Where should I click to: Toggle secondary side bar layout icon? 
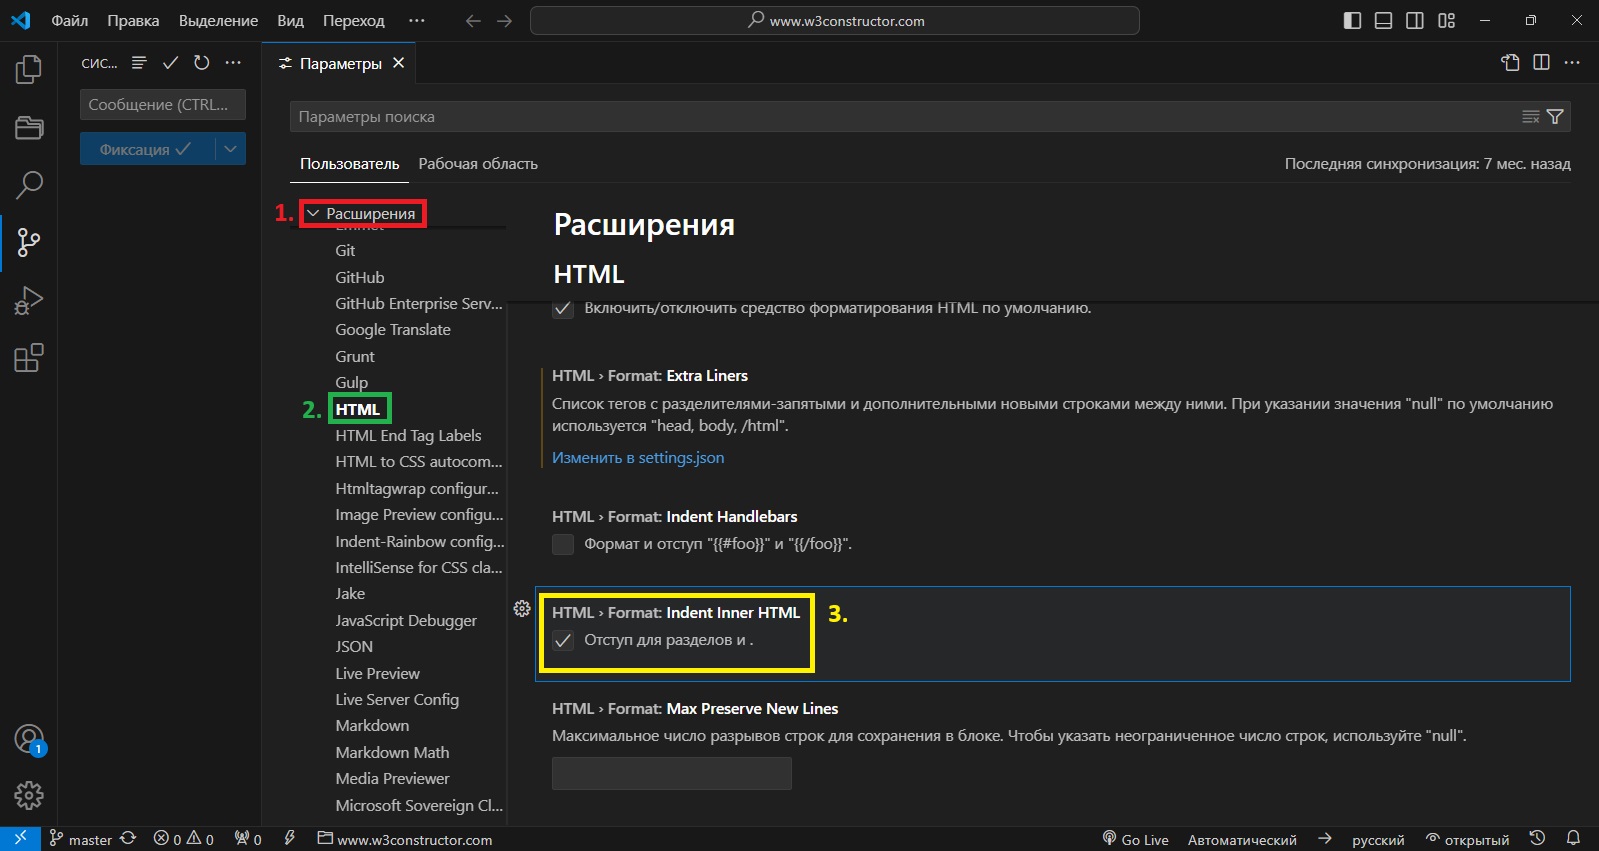pos(1415,21)
